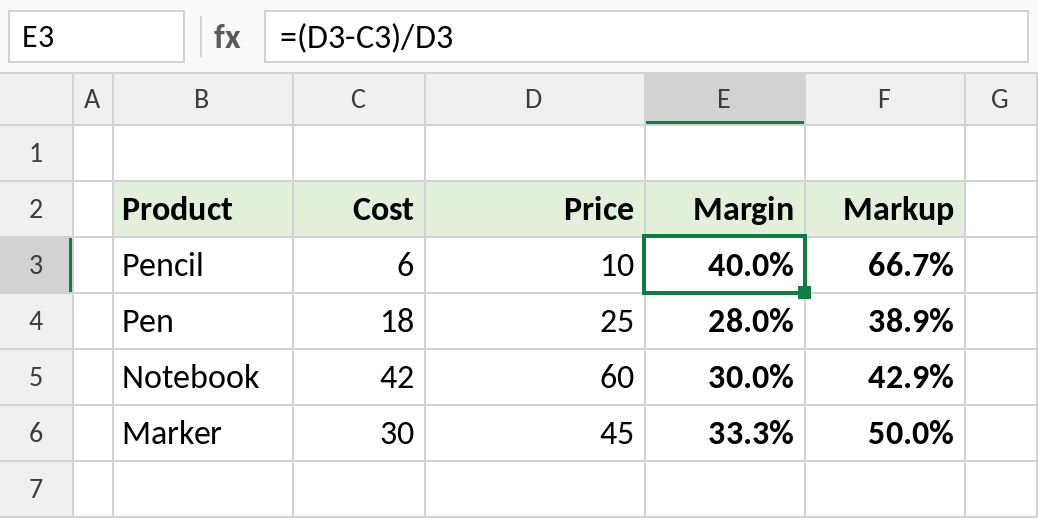Screen dimensions: 1038x518
Task: Select row 2 header
Action: coord(36,209)
